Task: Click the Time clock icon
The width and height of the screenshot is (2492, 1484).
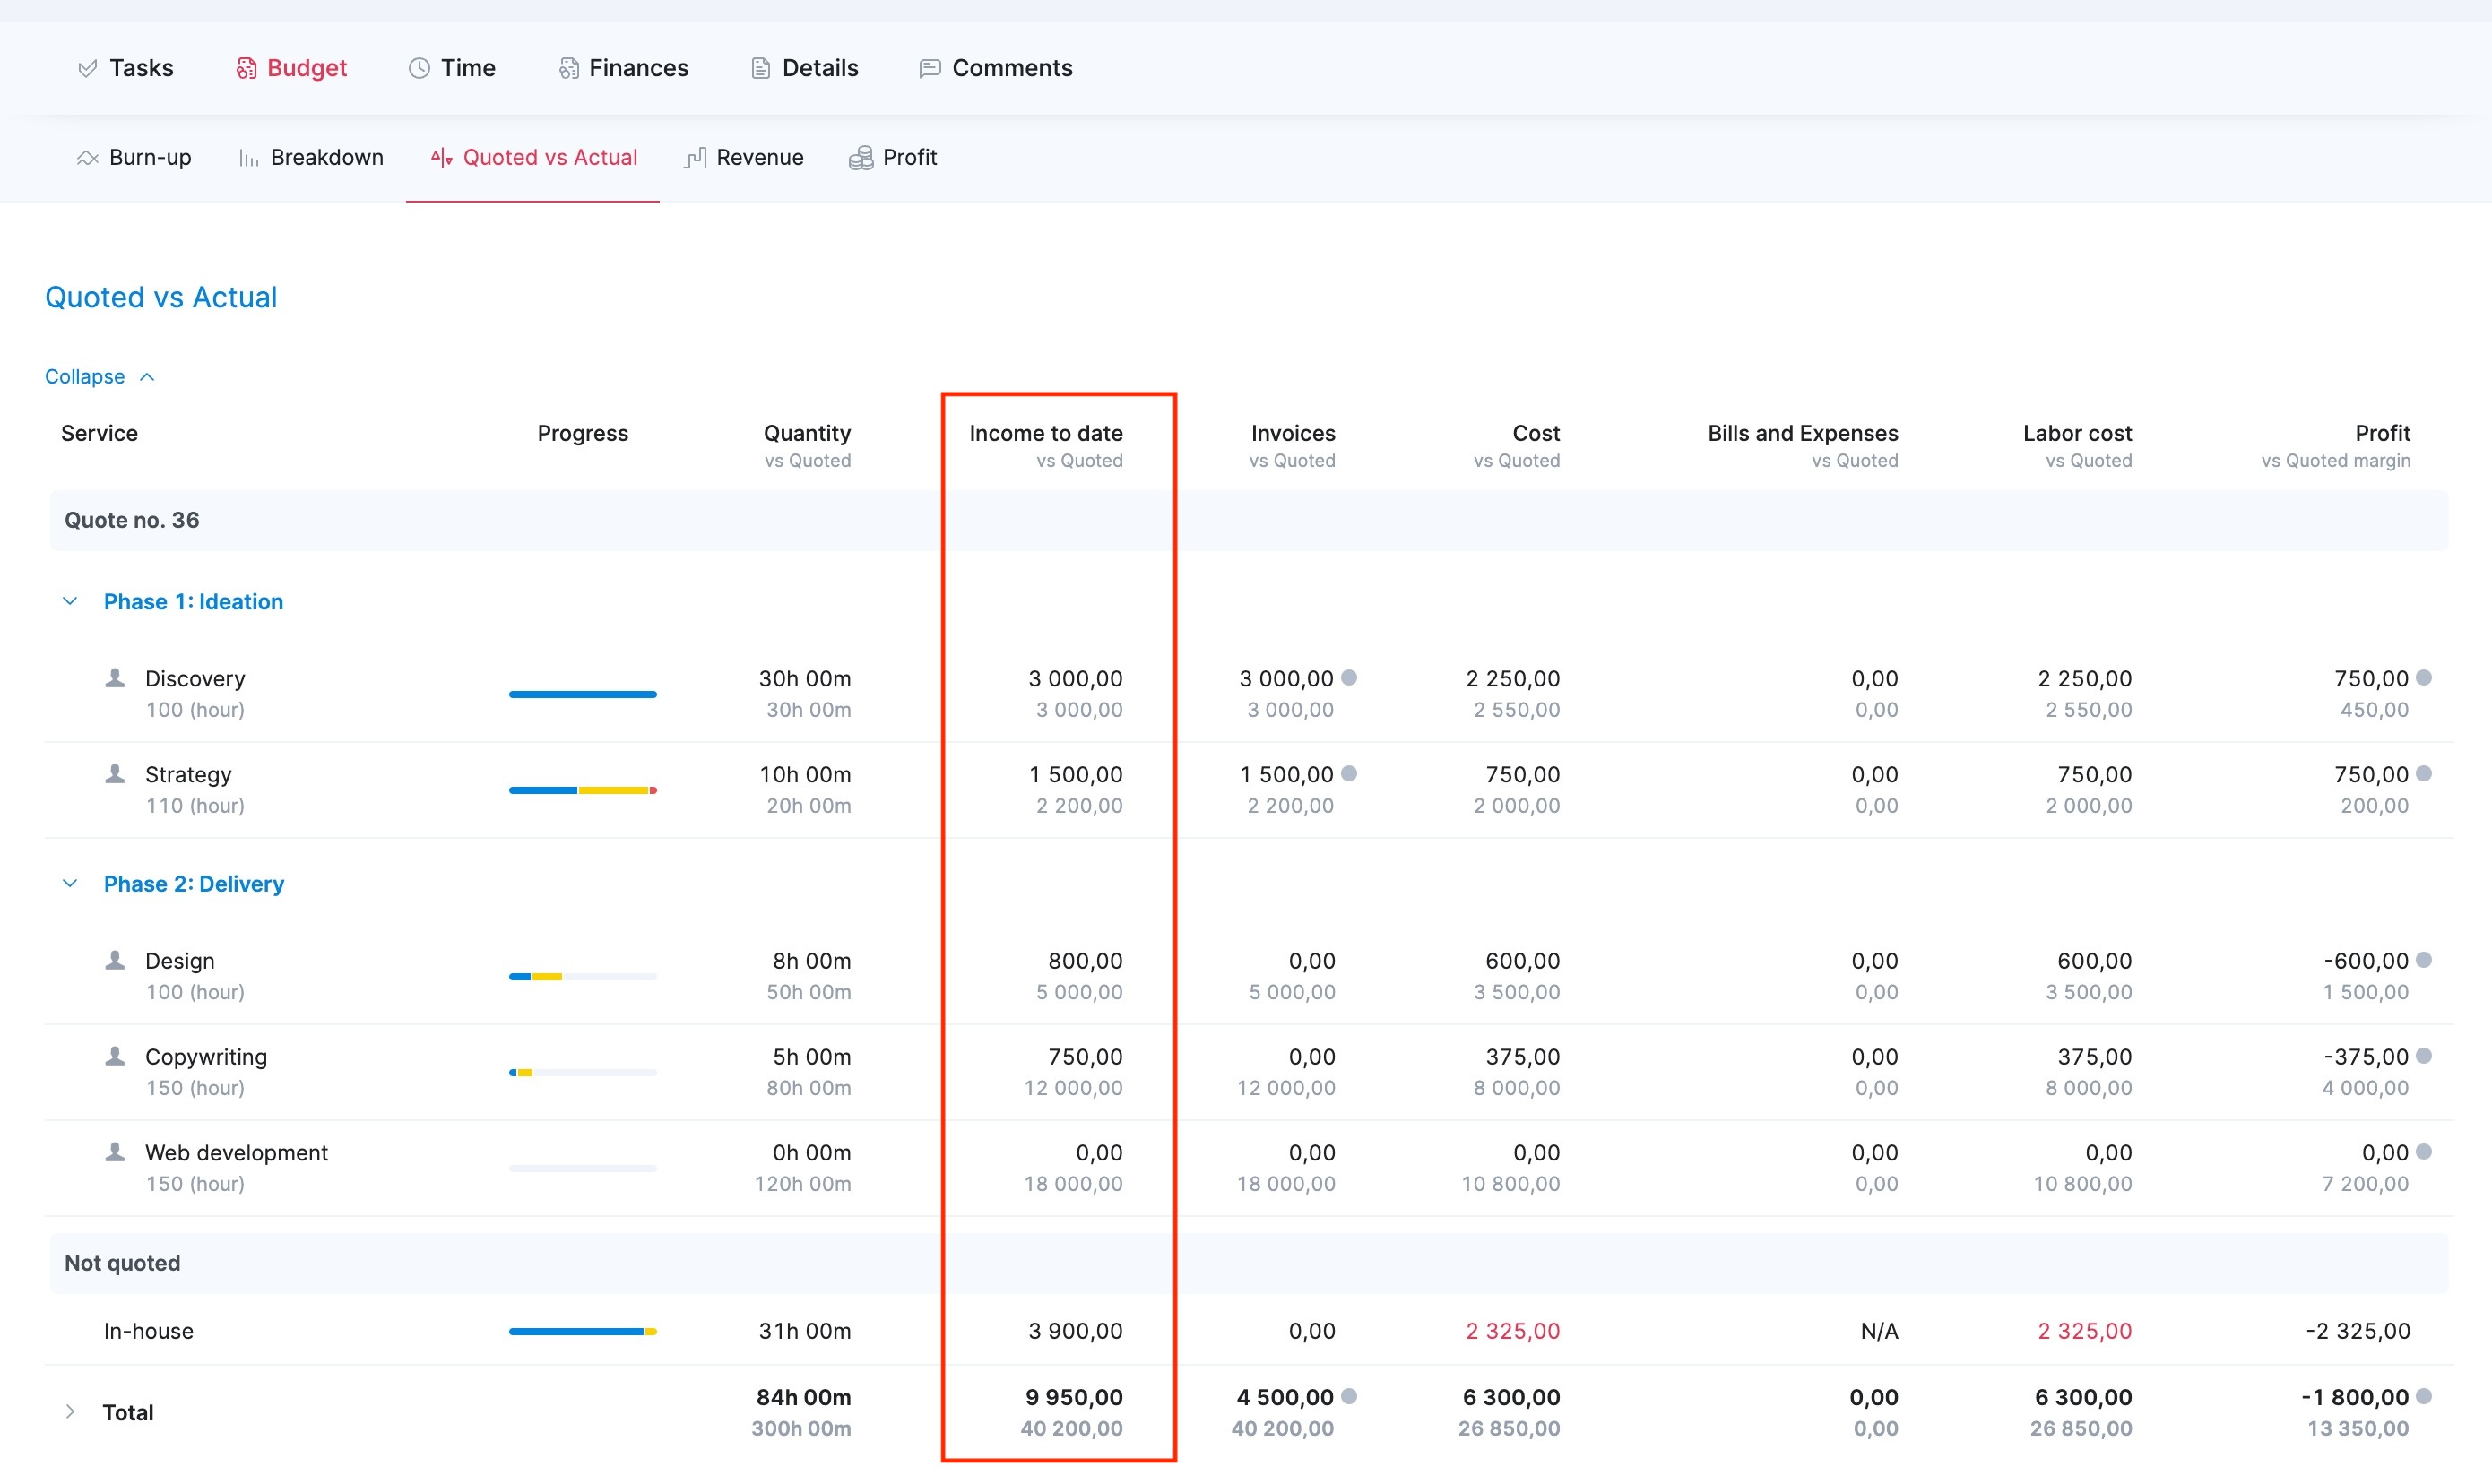Action: pyautogui.click(x=419, y=68)
